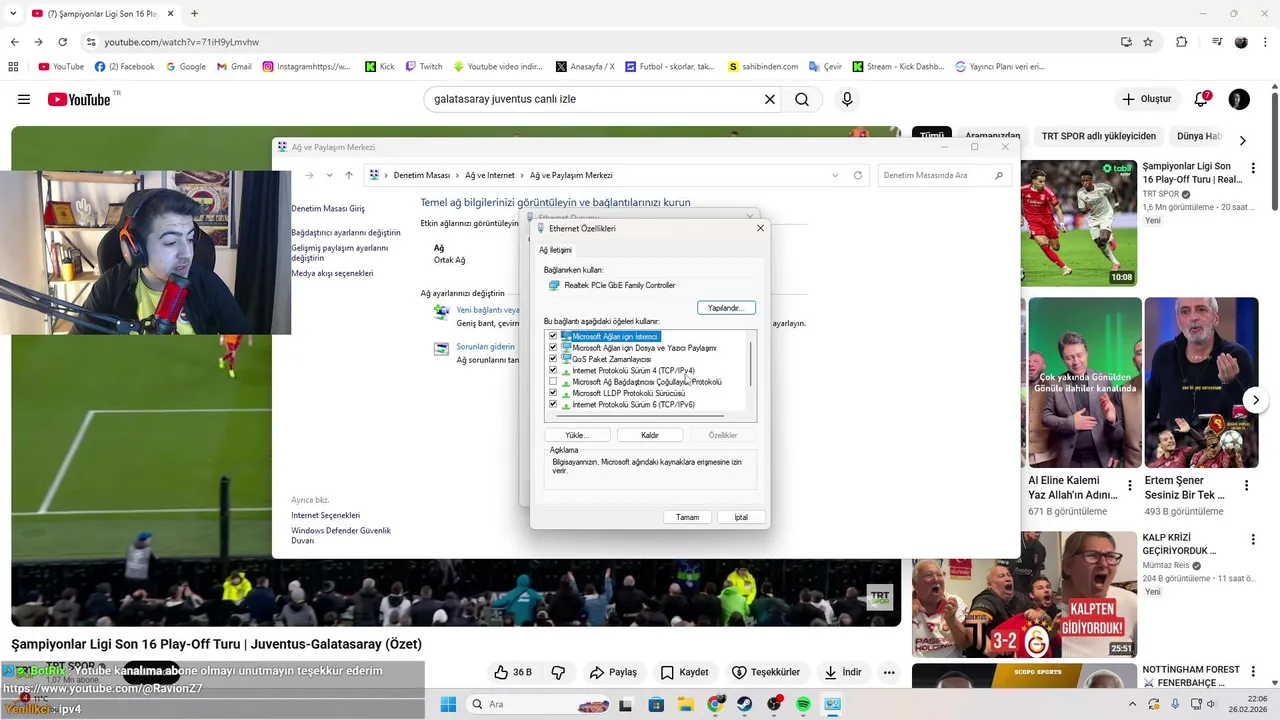
Task: Select the Tümü filter chip
Action: pos(931,136)
